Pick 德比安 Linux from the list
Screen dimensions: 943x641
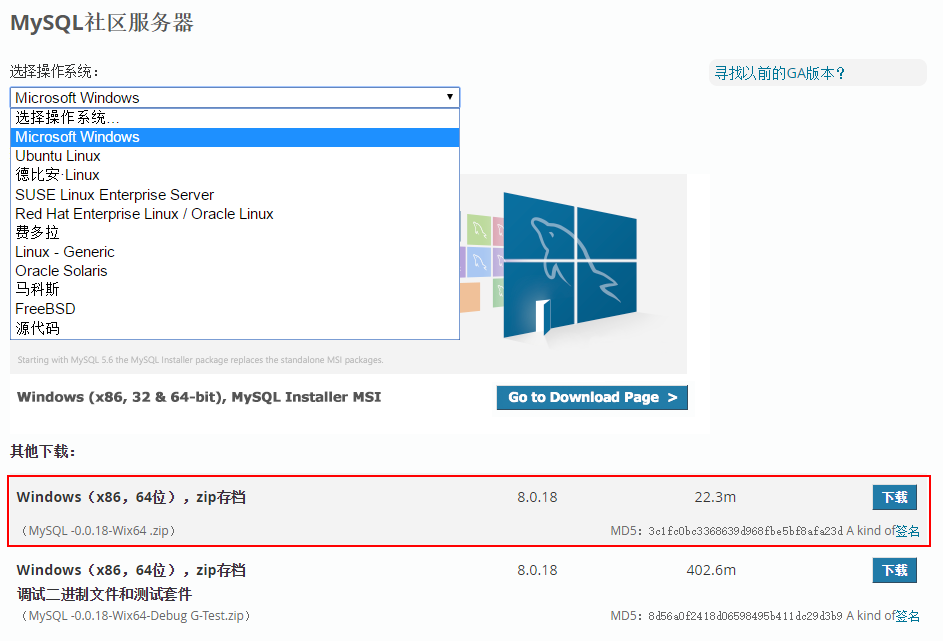235,175
